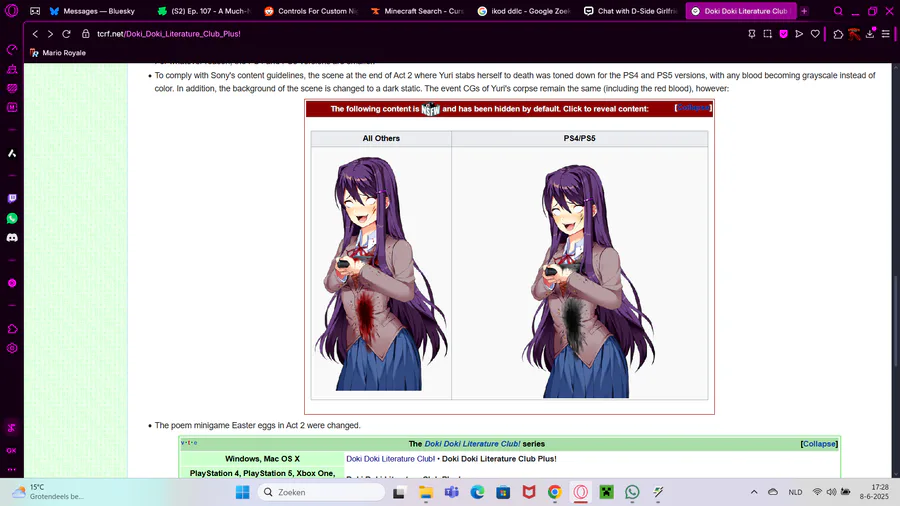This screenshot has width=900, height=506.
Task: Bookmark this page with the heart icon
Action: [815, 34]
